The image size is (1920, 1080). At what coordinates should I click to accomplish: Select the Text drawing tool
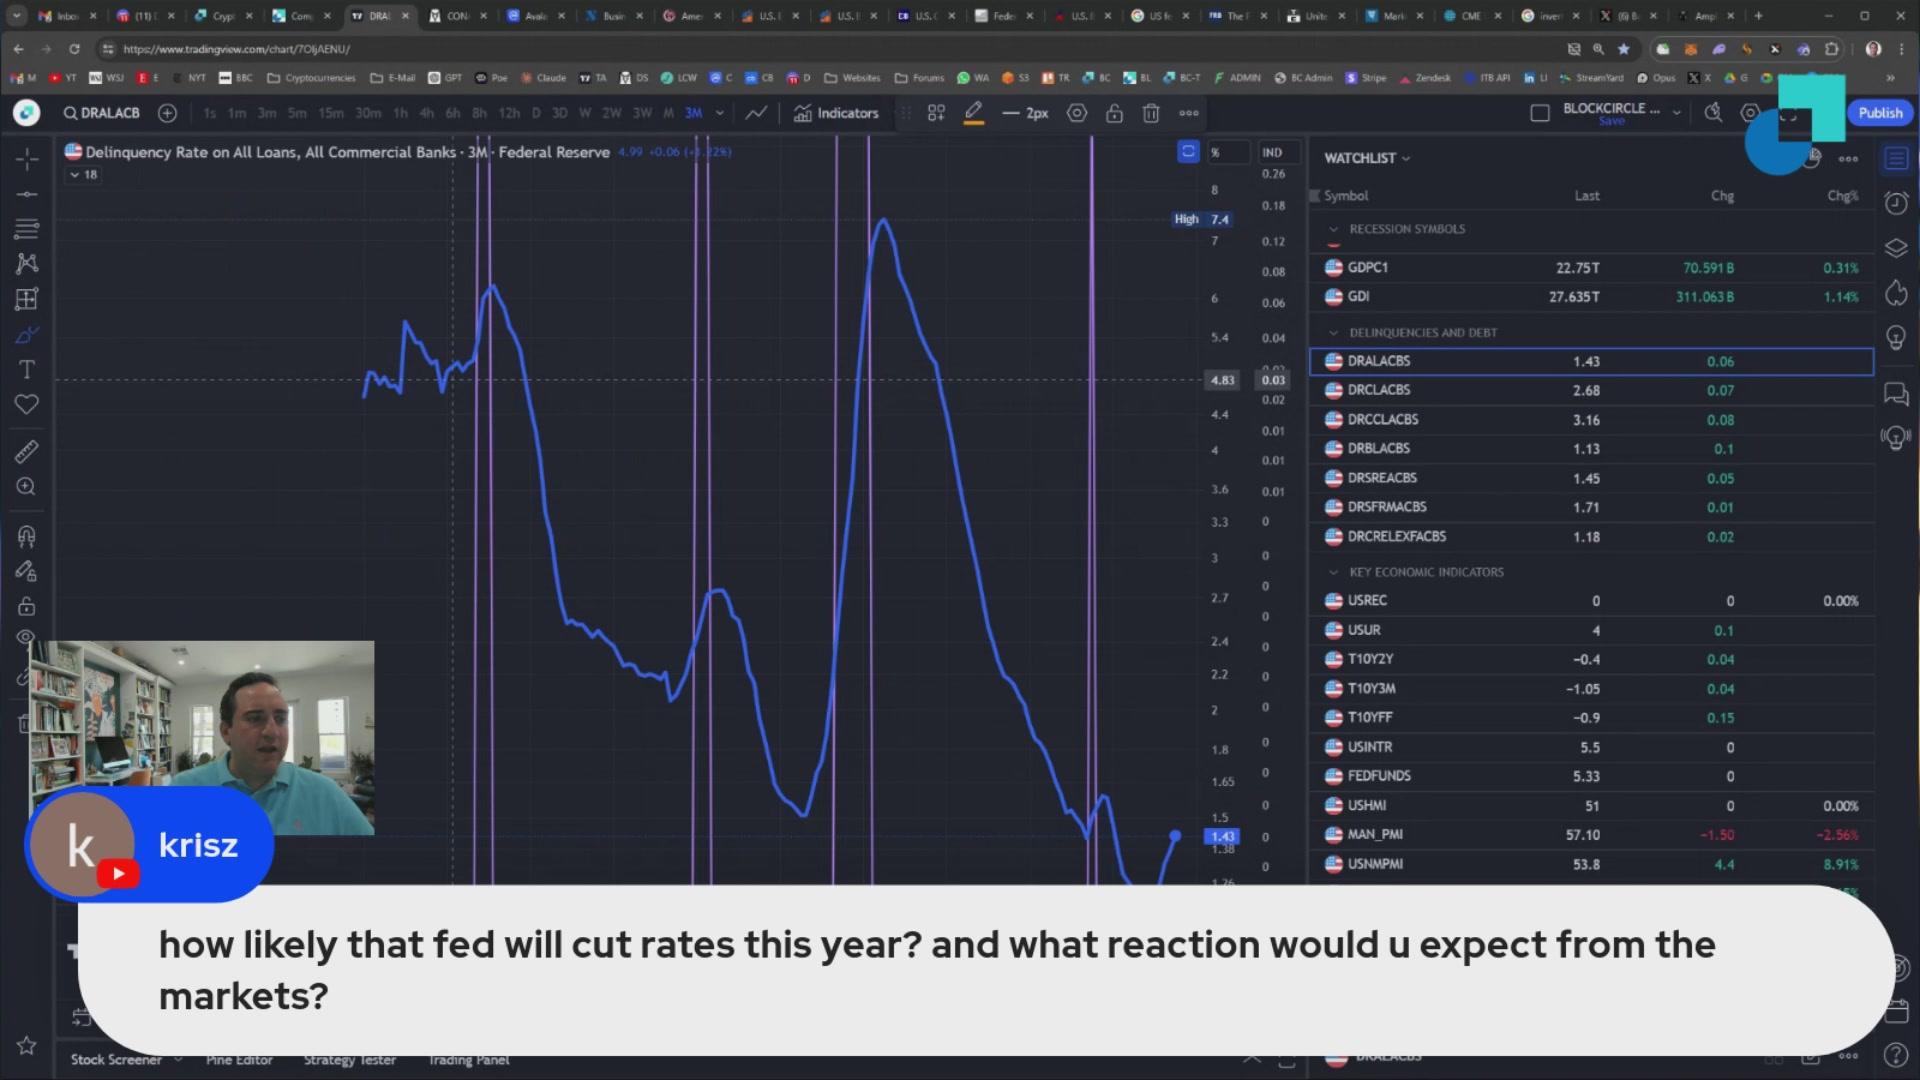click(27, 369)
